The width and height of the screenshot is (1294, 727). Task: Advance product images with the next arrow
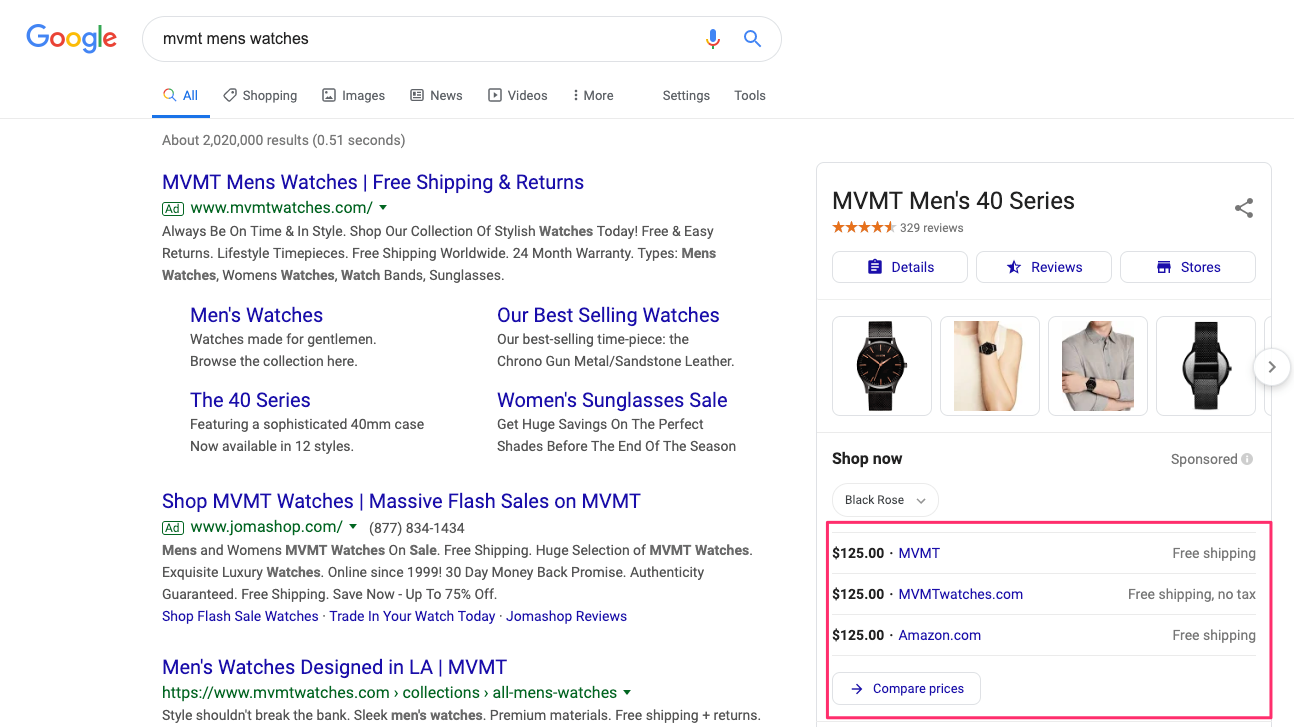point(1272,367)
